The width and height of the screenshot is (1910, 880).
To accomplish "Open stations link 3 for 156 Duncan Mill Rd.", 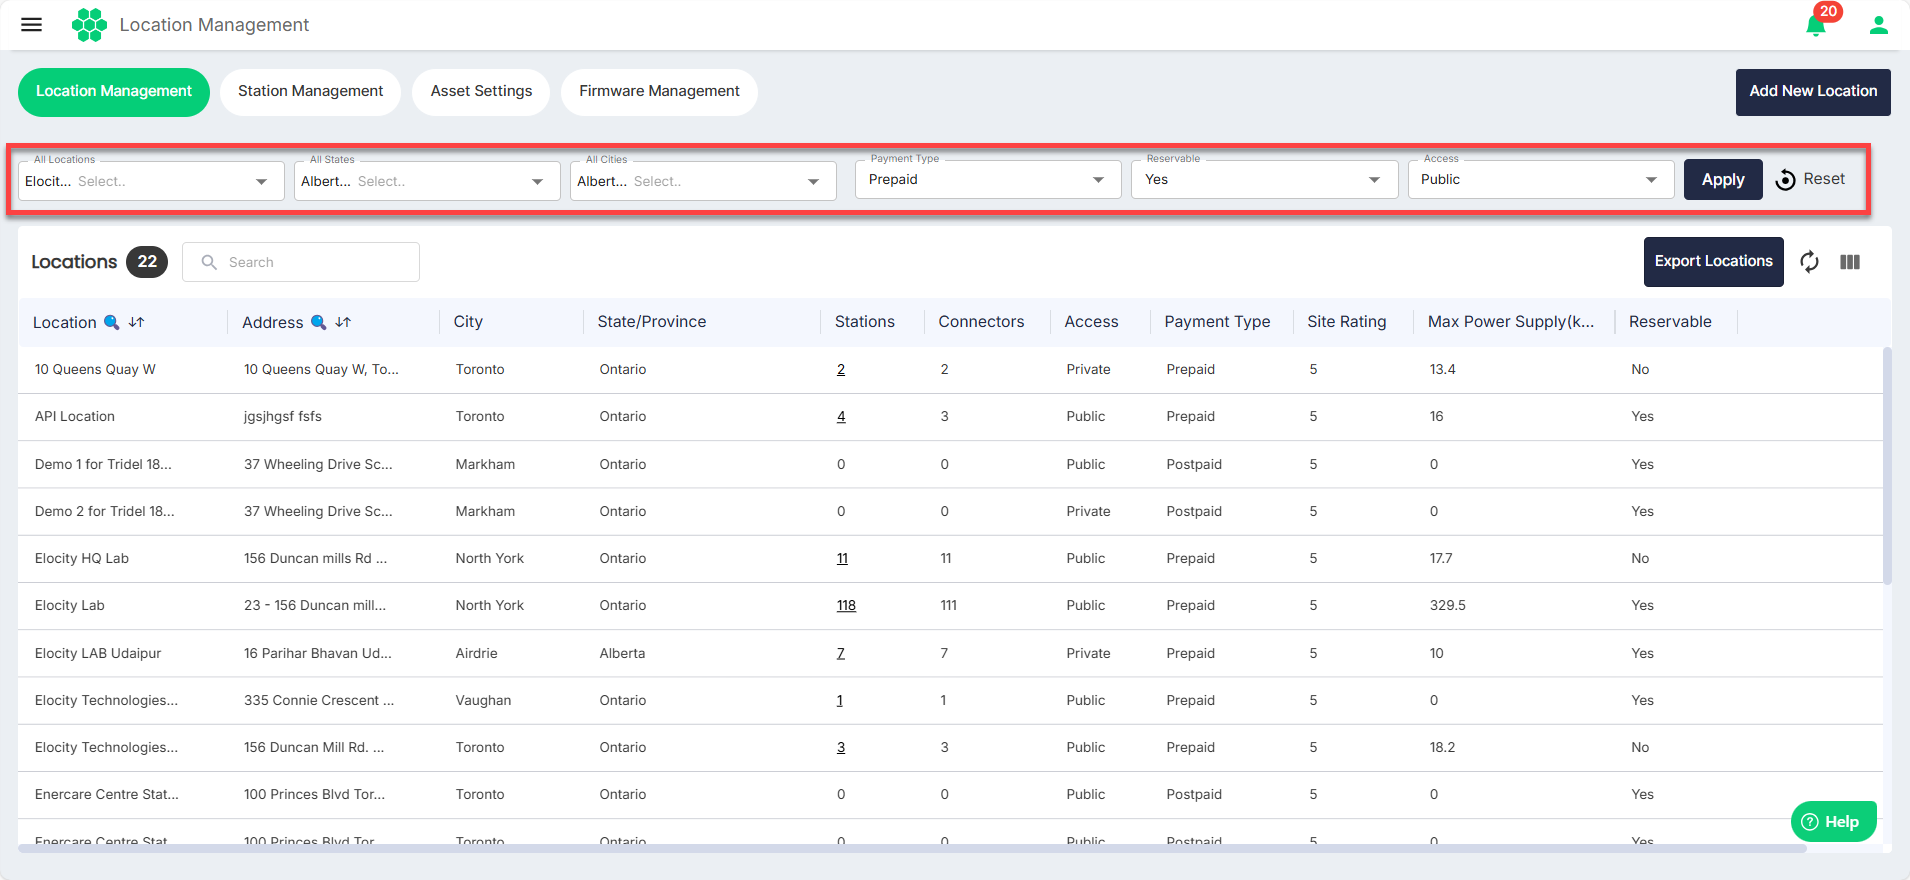I will (841, 748).
